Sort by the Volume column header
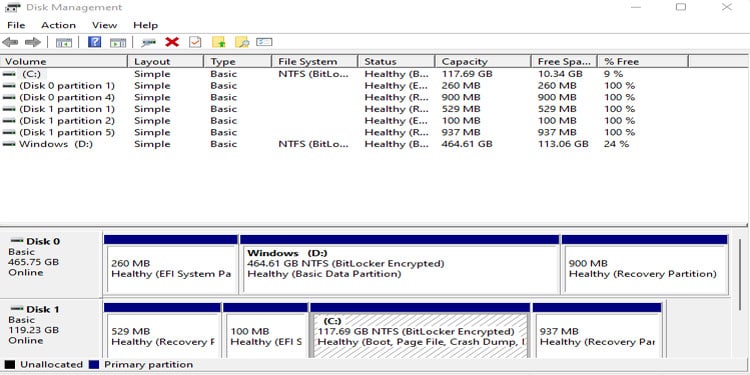Image resolution: width=750 pixels, height=375 pixels. (64, 62)
